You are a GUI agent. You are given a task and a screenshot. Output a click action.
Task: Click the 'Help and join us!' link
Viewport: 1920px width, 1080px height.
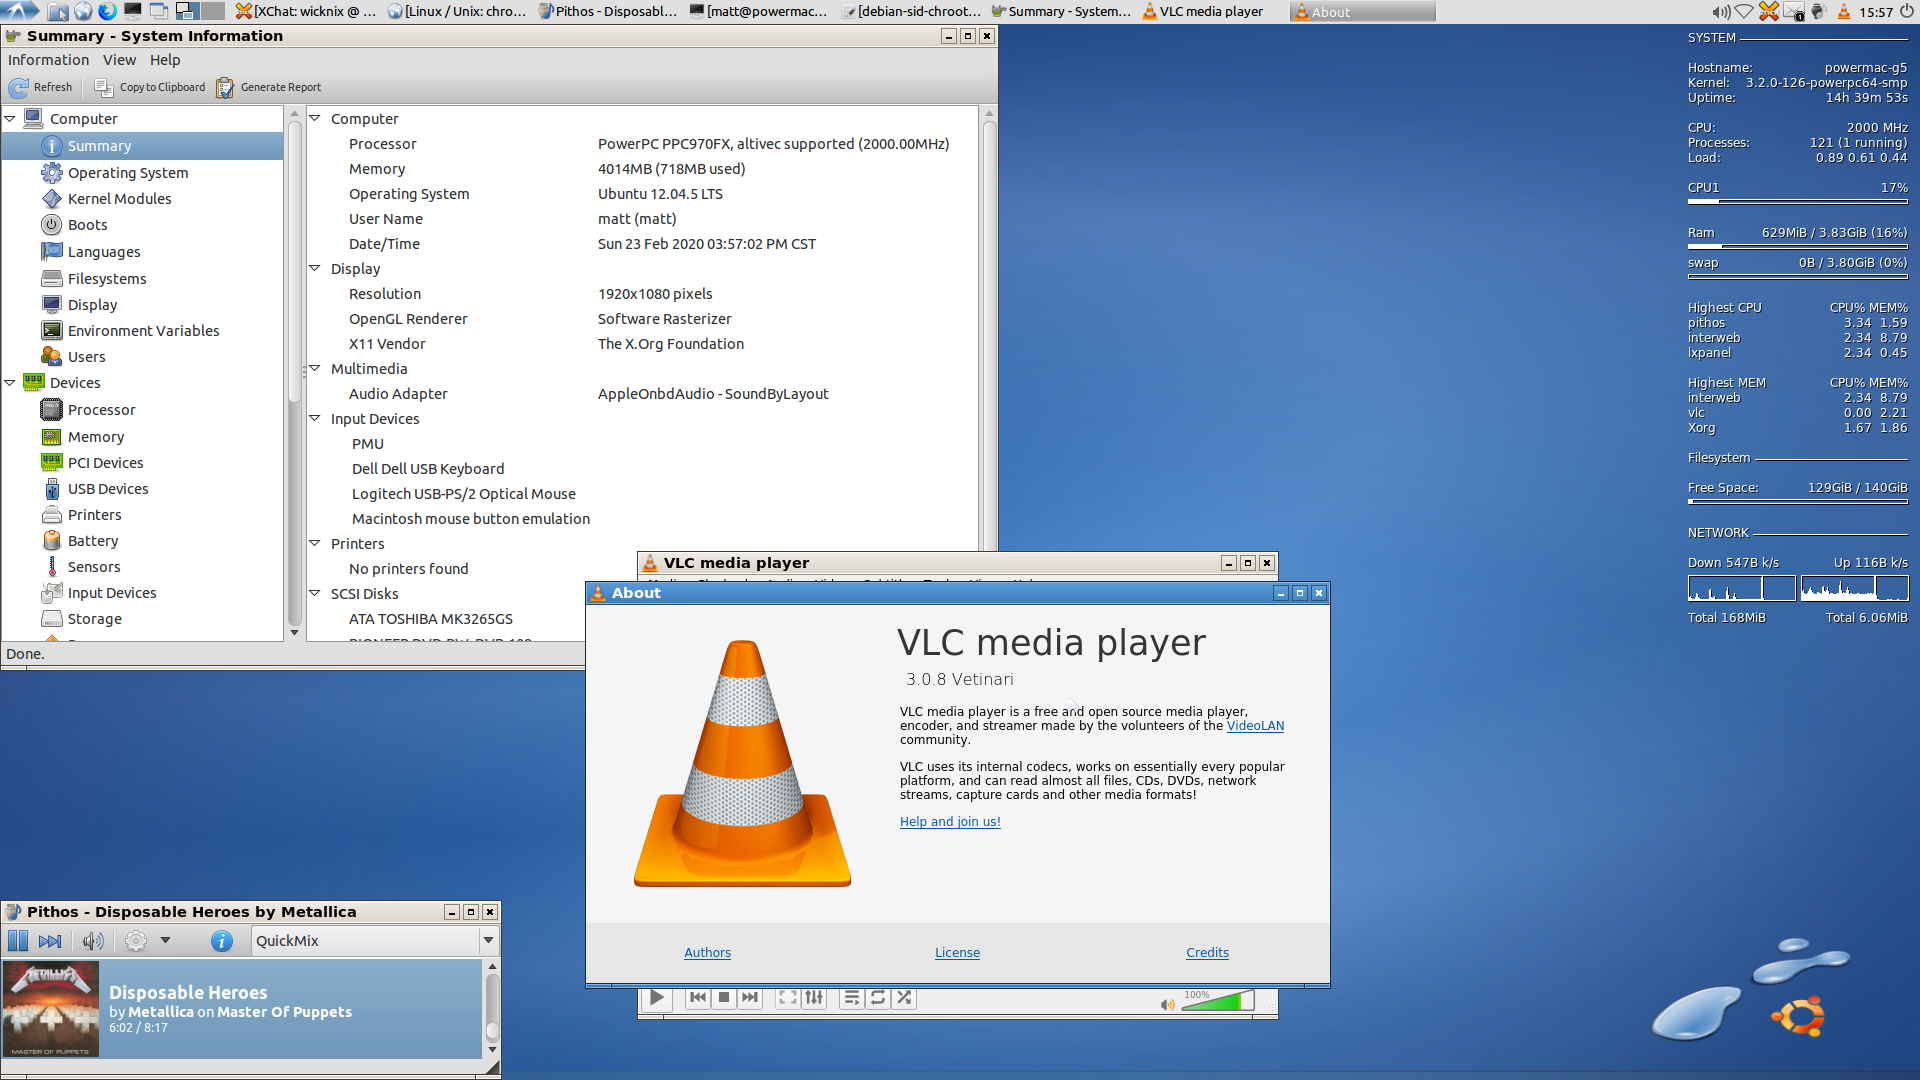950,822
